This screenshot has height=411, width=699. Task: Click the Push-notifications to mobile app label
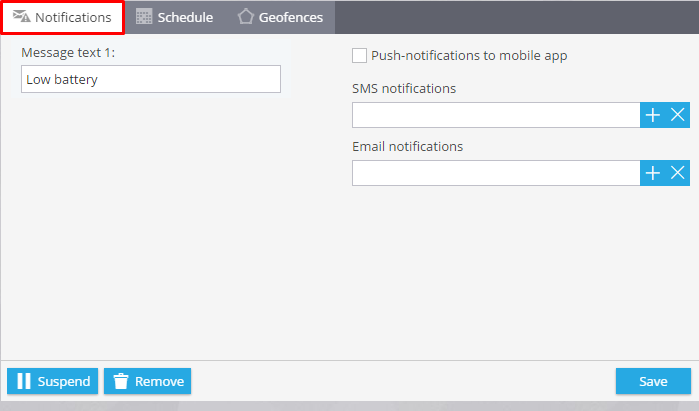[469, 56]
